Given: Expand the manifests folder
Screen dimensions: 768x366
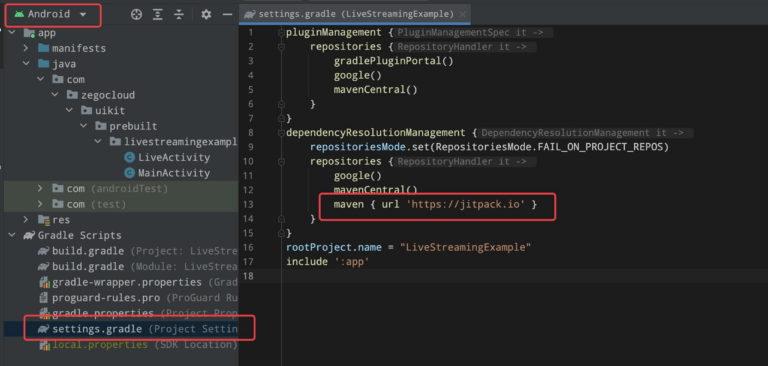Looking at the screenshot, I should point(26,49).
